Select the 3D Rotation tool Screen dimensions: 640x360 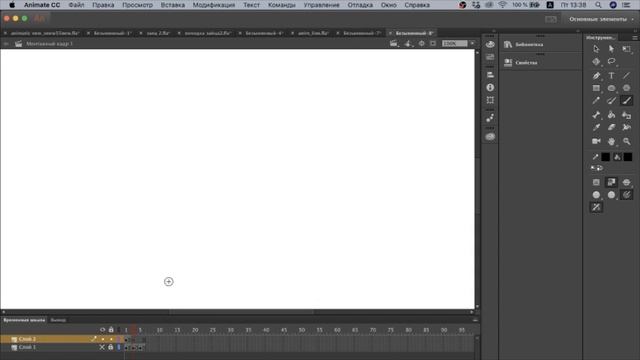(x=596, y=62)
